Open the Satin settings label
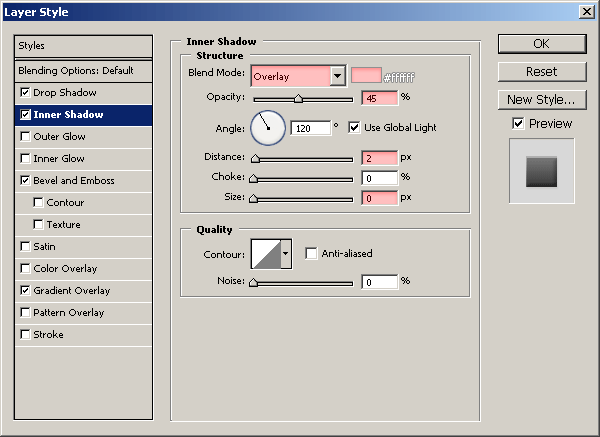The width and height of the screenshot is (600, 437). [44, 246]
